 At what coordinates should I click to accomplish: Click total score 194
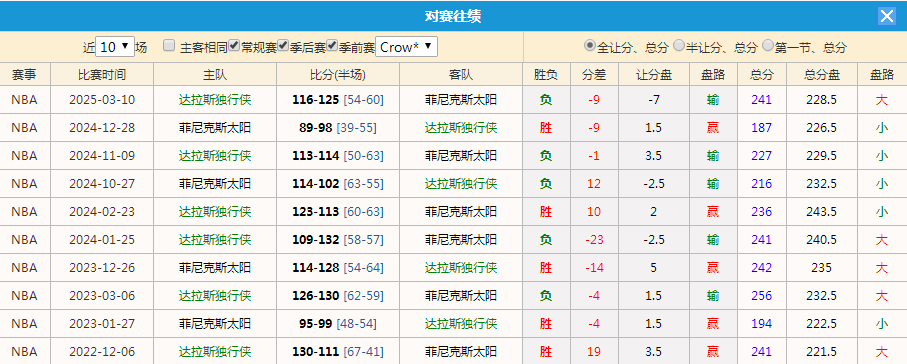(762, 323)
